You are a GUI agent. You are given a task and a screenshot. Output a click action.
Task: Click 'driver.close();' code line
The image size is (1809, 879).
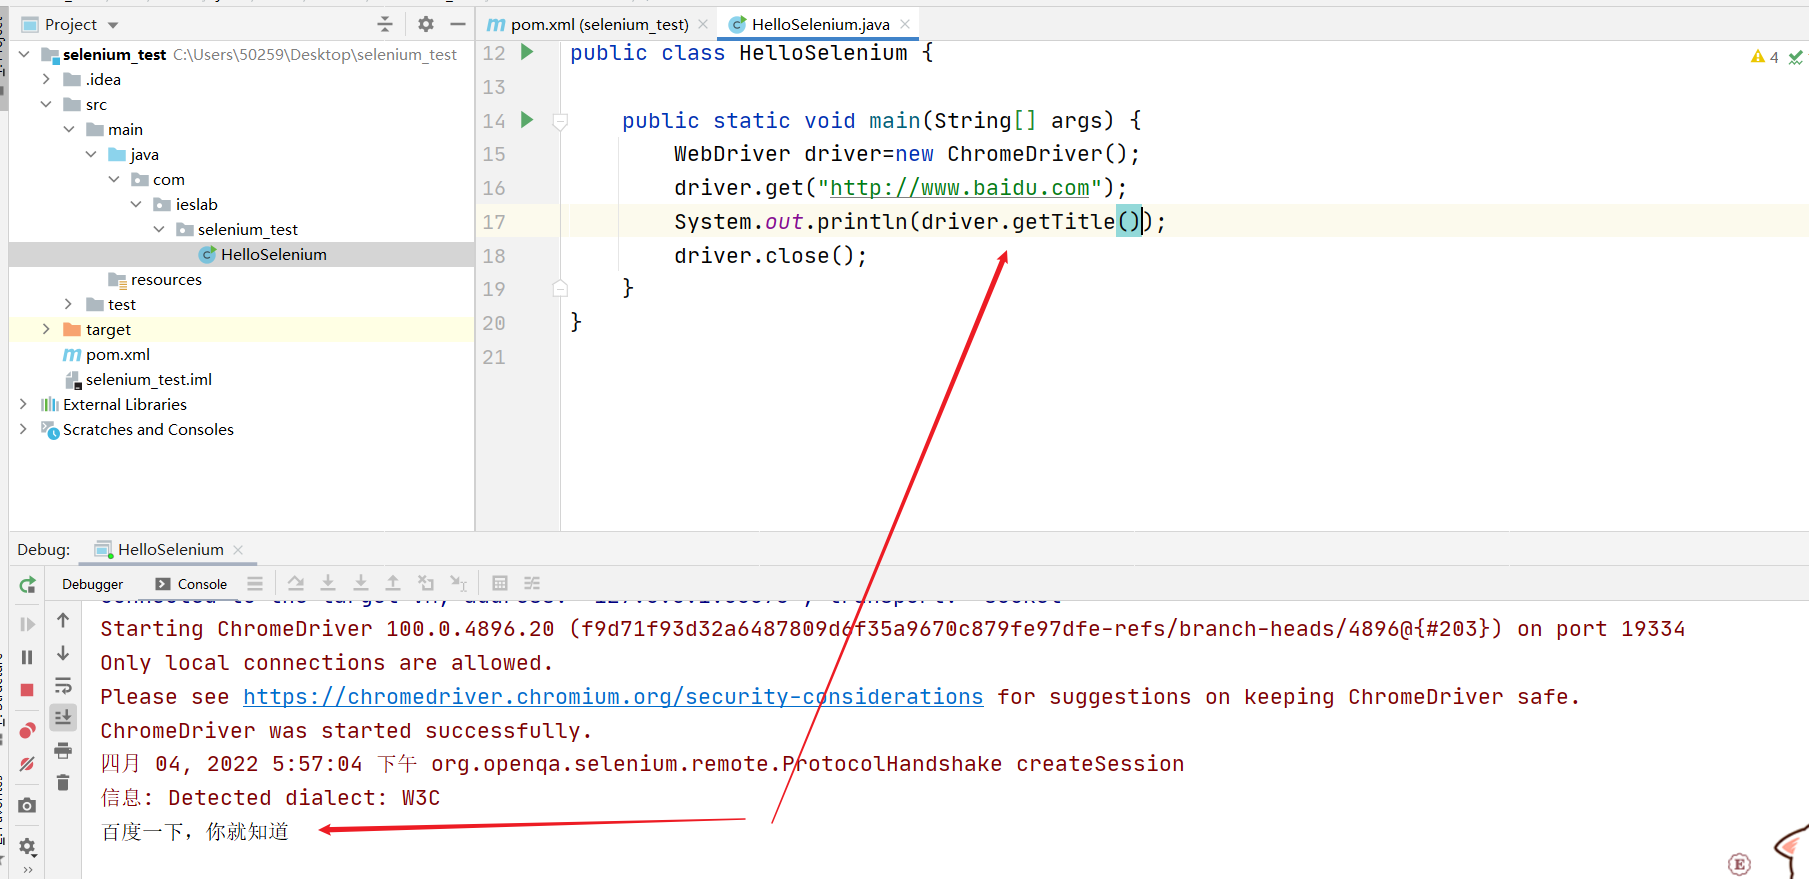point(770,256)
